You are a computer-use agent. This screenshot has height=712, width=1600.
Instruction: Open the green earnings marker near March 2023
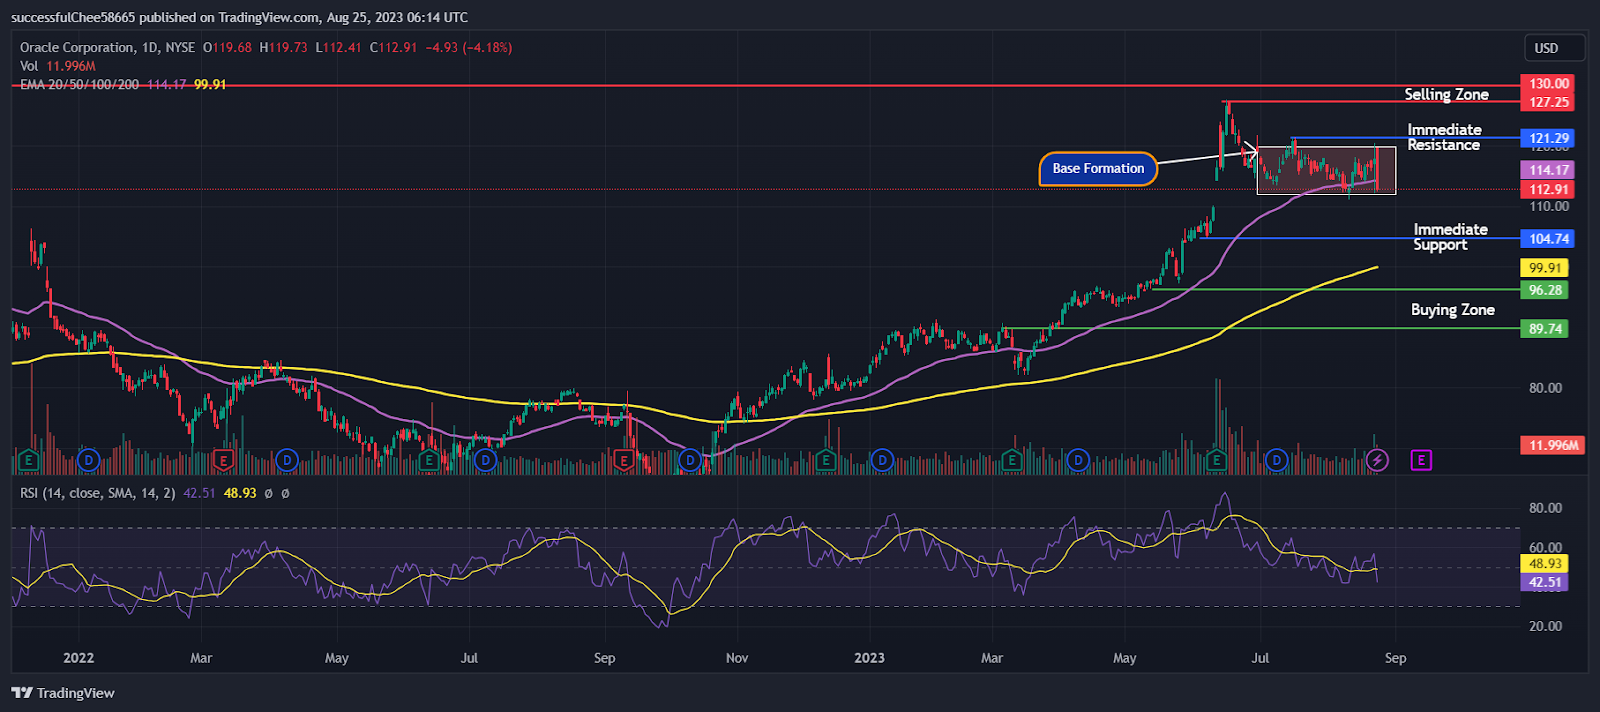(1012, 460)
